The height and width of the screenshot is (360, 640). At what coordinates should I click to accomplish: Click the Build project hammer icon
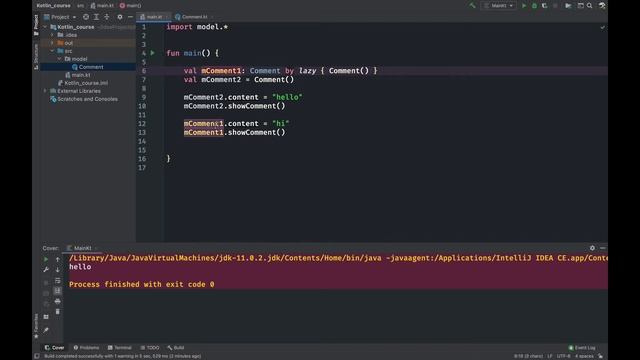(x=472, y=6)
